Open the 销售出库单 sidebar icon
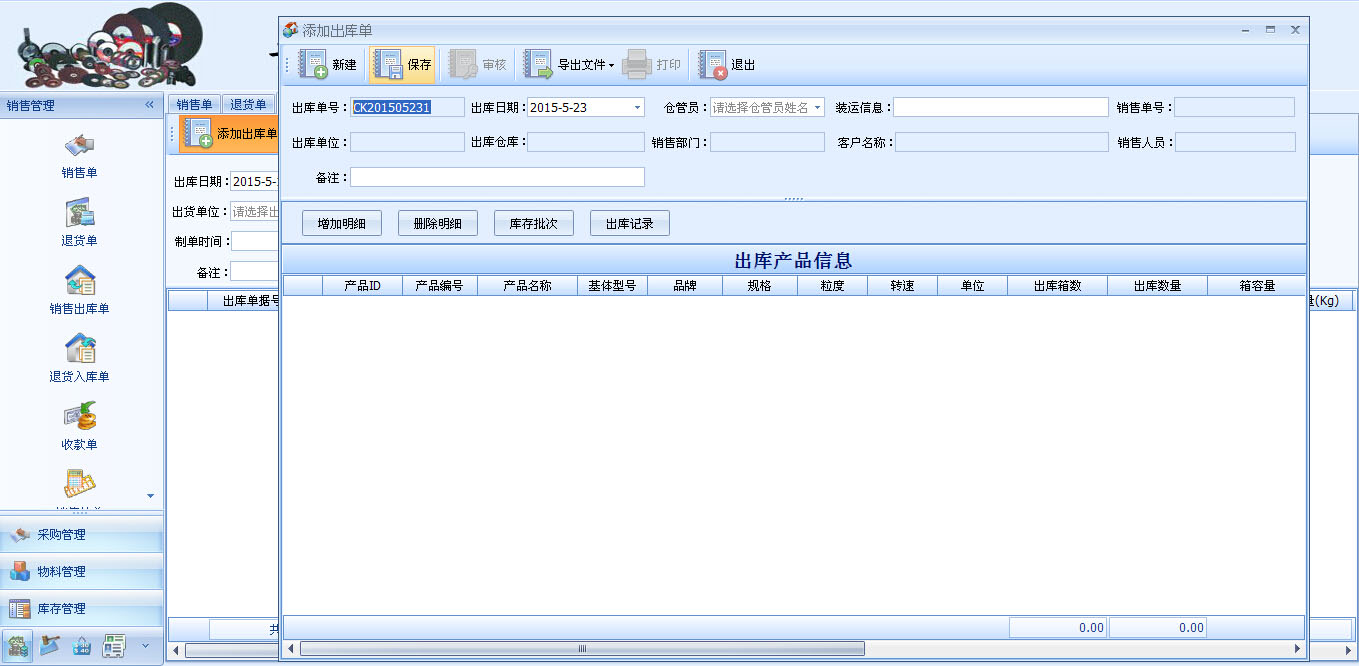Image resolution: width=1359 pixels, height=666 pixels. [x=79, y=281]
